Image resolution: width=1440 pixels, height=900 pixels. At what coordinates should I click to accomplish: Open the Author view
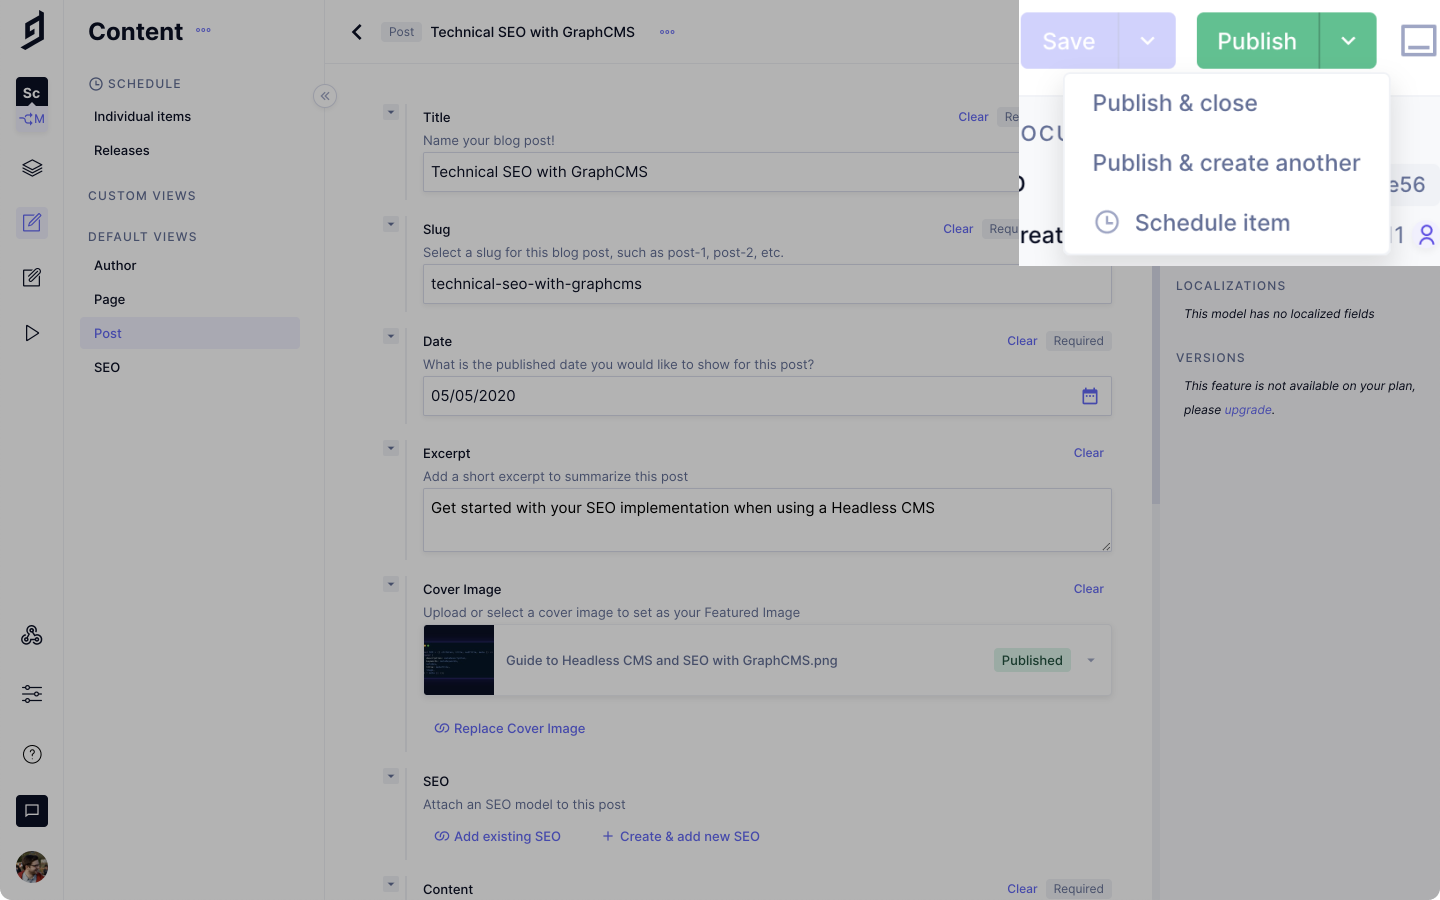(x=115, y=266)
